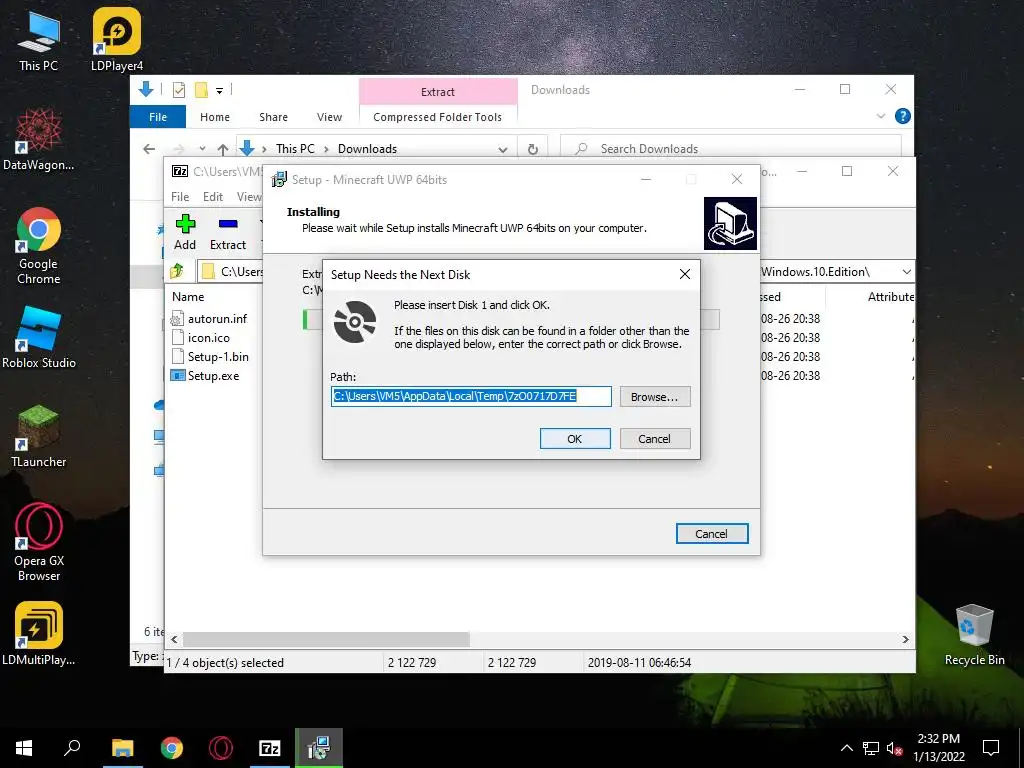
Task: Click the installation progress bar
Action: (x=511, y=320)
